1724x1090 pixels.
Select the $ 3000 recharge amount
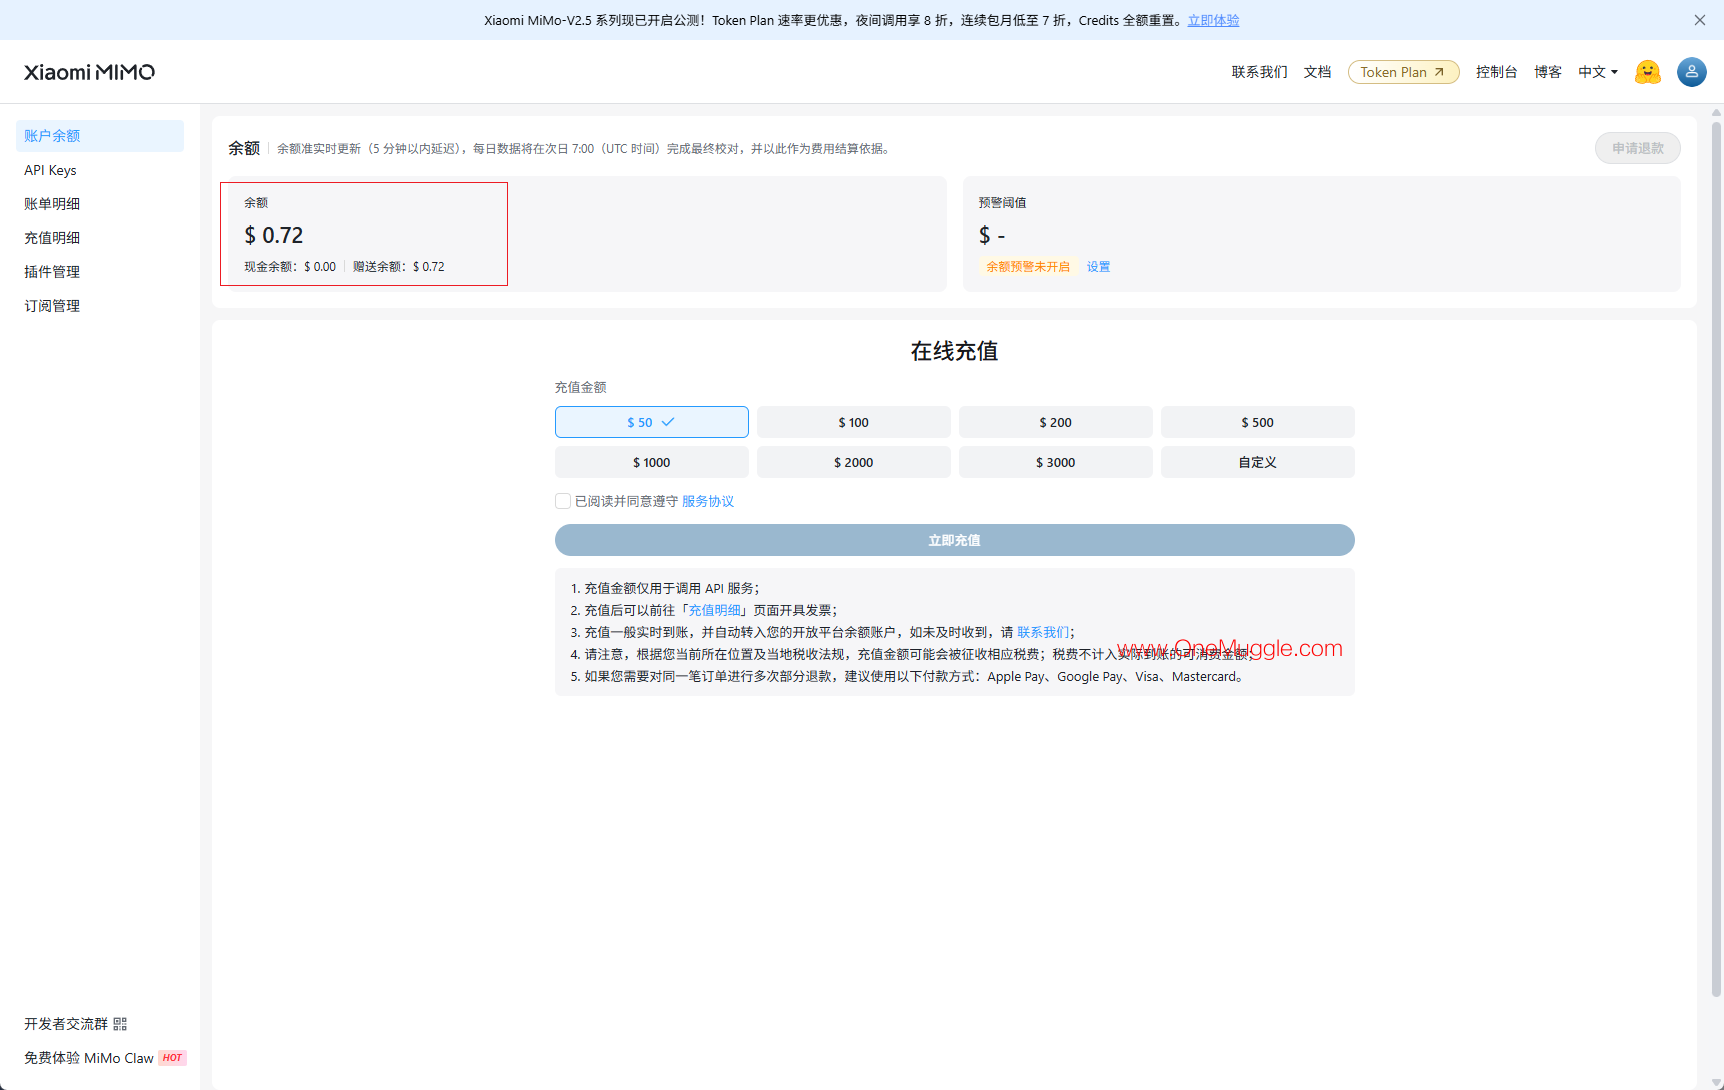point(1055,462)
